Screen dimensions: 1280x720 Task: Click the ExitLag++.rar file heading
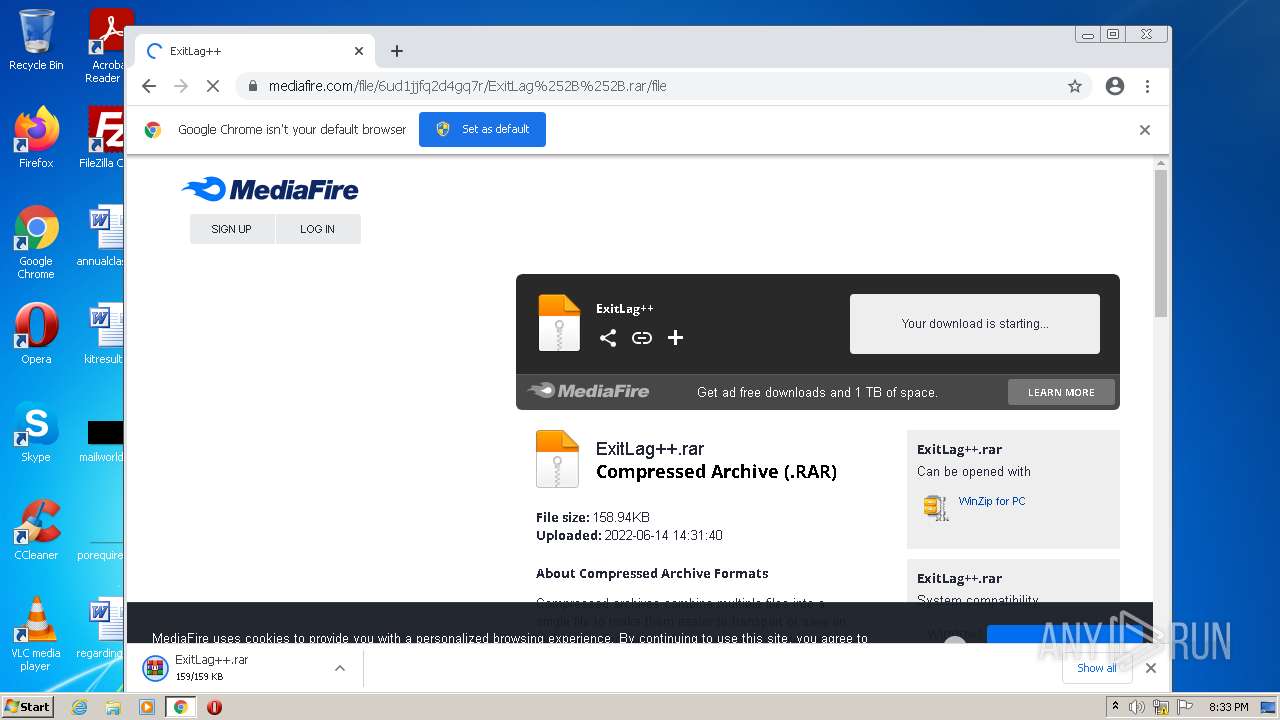[x=650, y=449]
